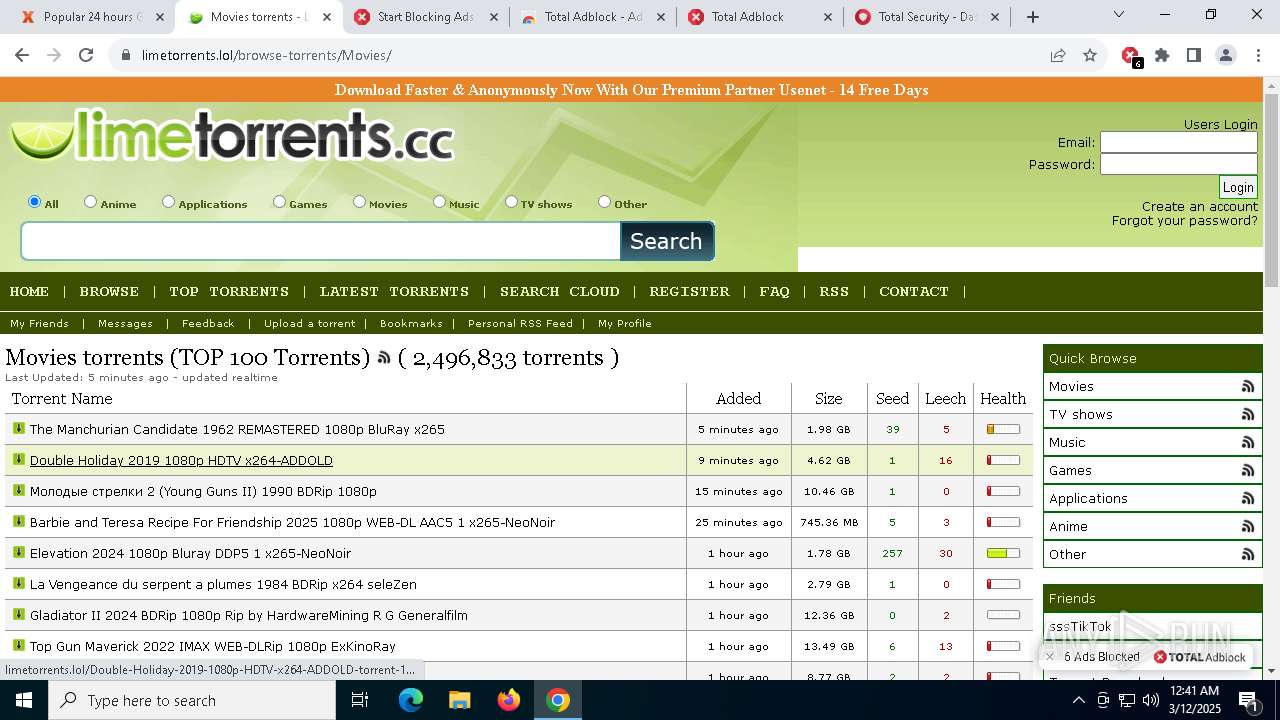Click the download arrow icon beside Manchurian Candidate torrent
Viewport: 1280px width, 720px height.
18,429
